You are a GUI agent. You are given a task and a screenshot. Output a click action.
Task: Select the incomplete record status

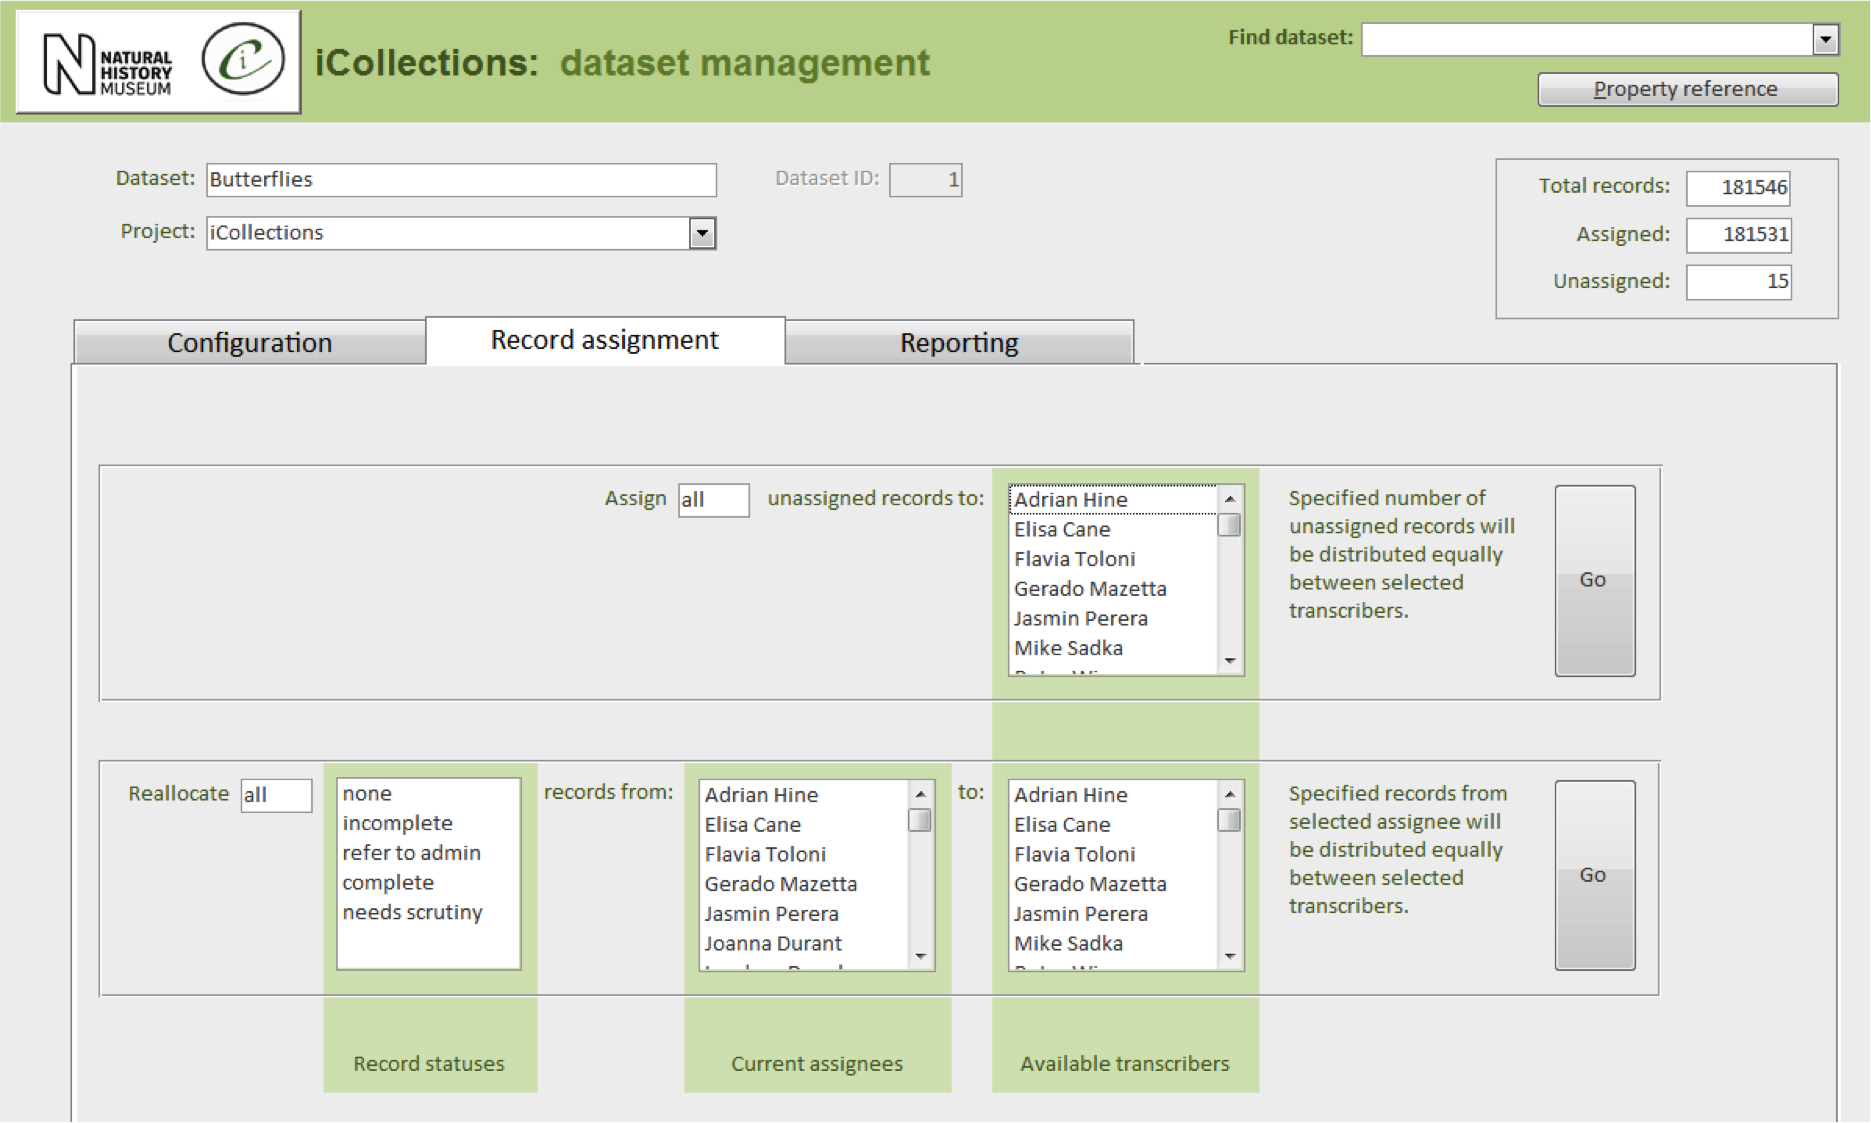point(428,823)
